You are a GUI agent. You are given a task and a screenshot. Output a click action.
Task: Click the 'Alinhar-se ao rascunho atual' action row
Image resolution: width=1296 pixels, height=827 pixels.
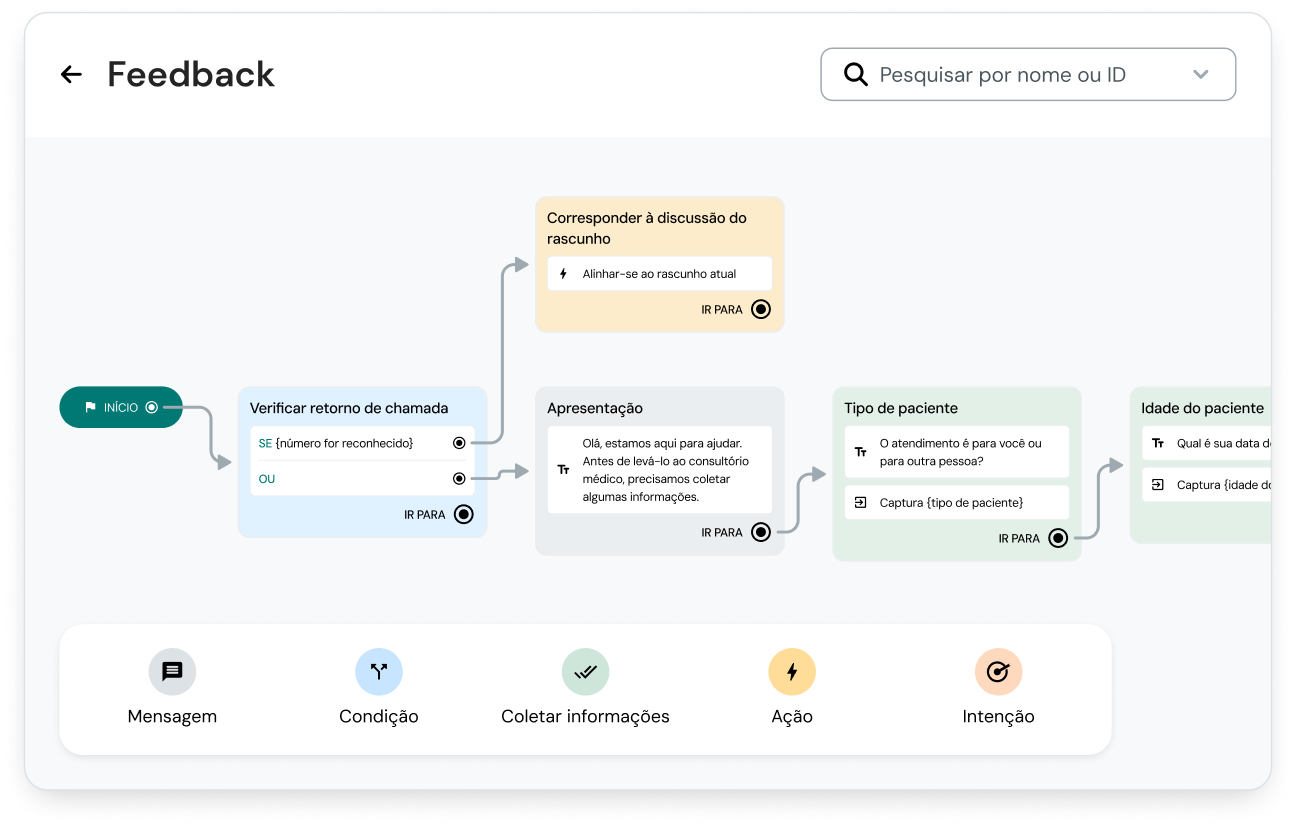point(659,274)
